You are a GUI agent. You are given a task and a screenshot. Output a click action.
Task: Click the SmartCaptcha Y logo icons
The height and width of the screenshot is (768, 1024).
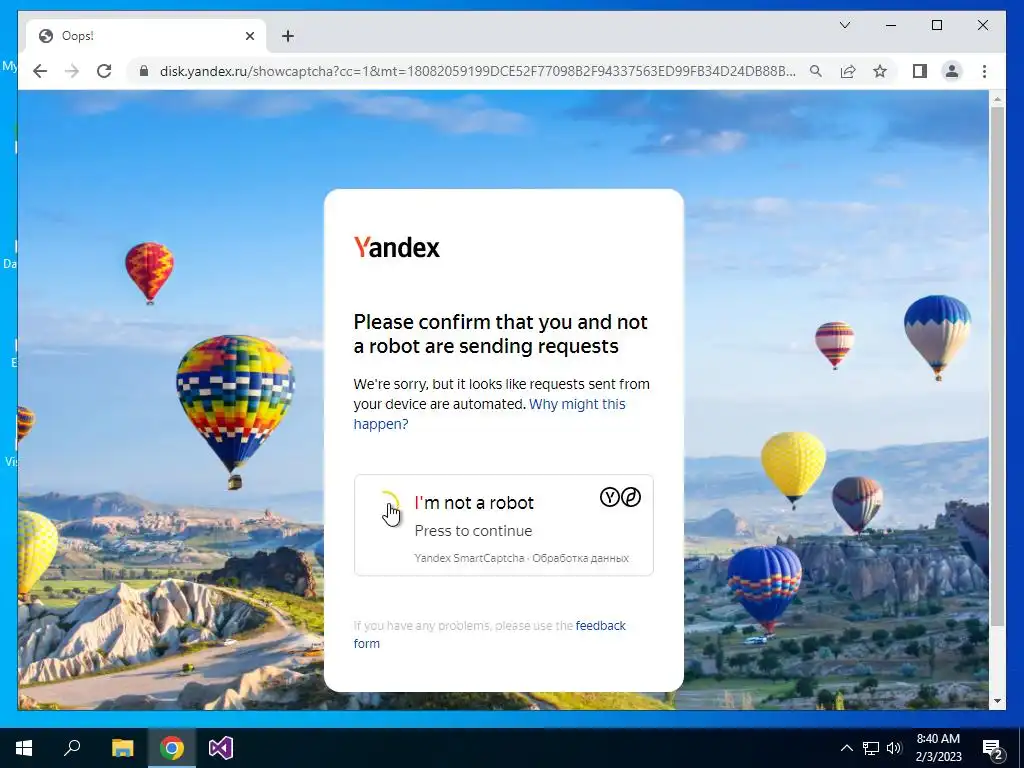[620, 498]
